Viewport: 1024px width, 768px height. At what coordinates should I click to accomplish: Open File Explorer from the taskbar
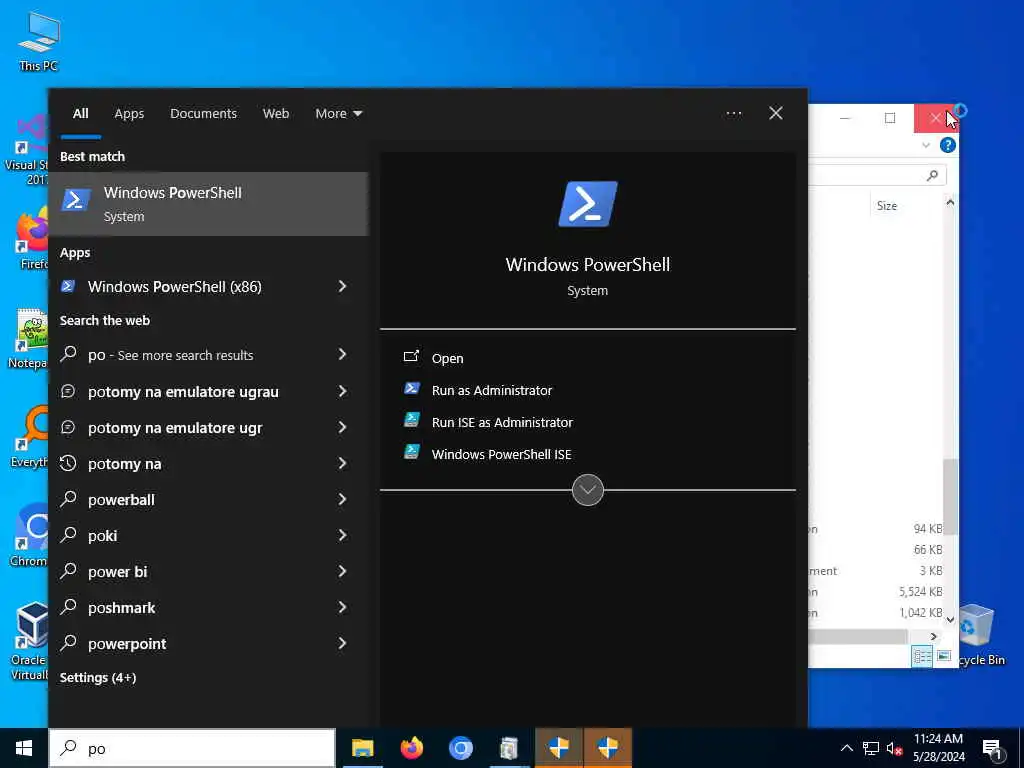[x=362, y=748]
